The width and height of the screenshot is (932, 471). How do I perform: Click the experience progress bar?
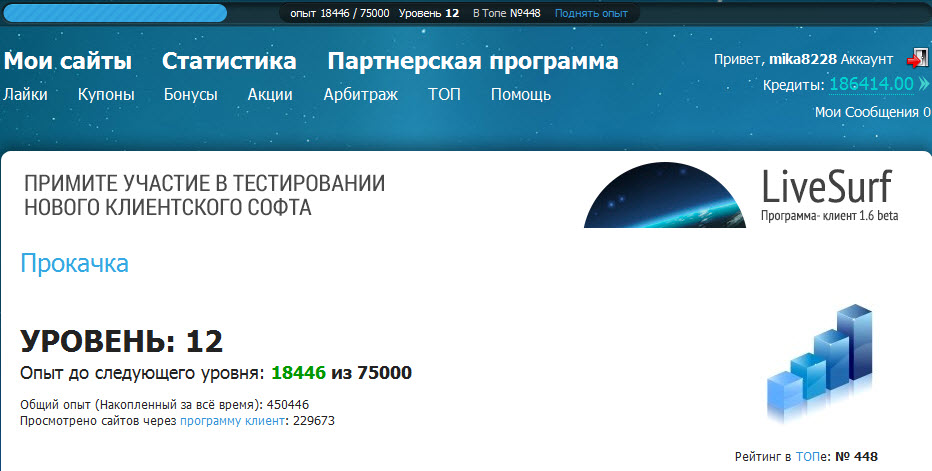[x=115, y=13]
